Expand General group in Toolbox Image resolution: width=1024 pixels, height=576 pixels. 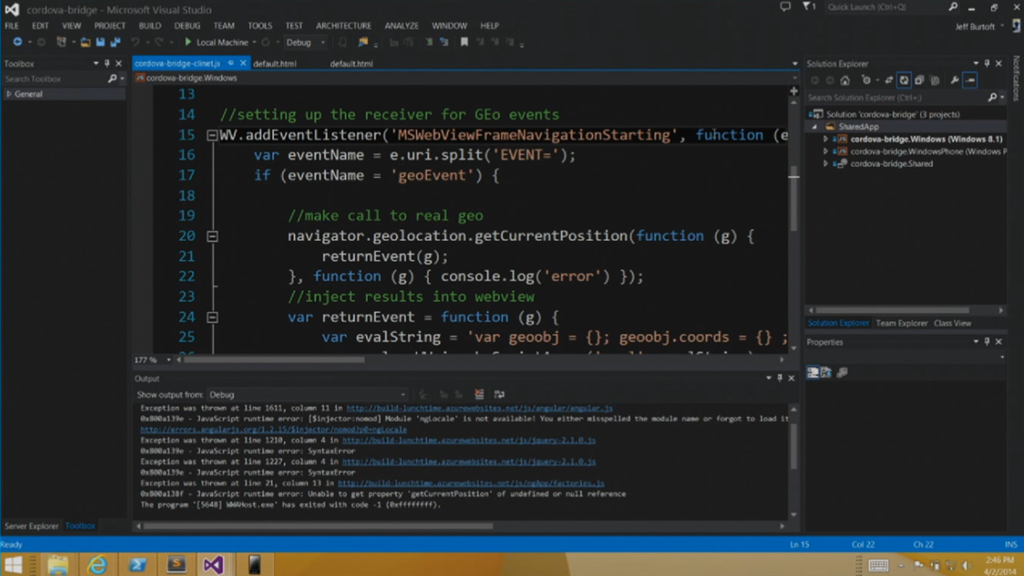coord(9,94)
